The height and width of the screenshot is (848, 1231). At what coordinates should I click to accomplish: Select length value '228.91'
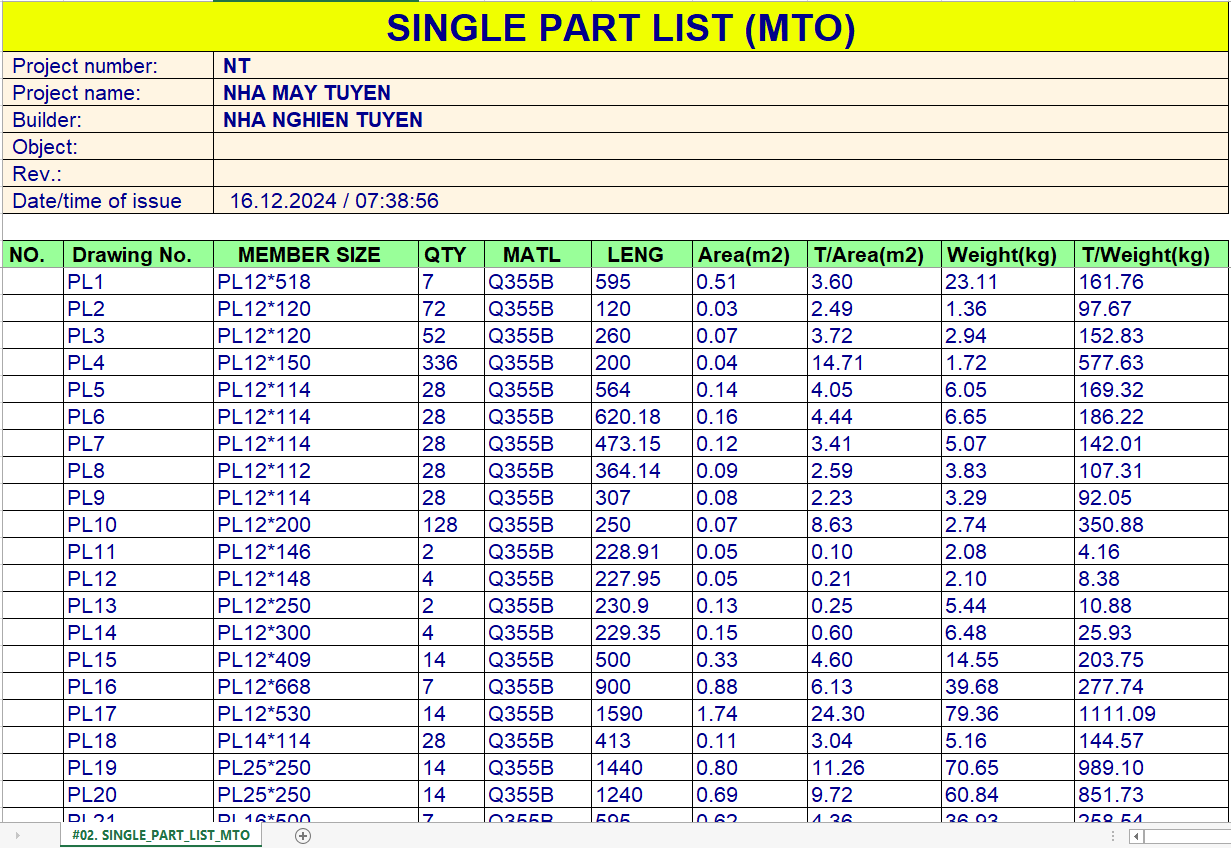[642, 552]
